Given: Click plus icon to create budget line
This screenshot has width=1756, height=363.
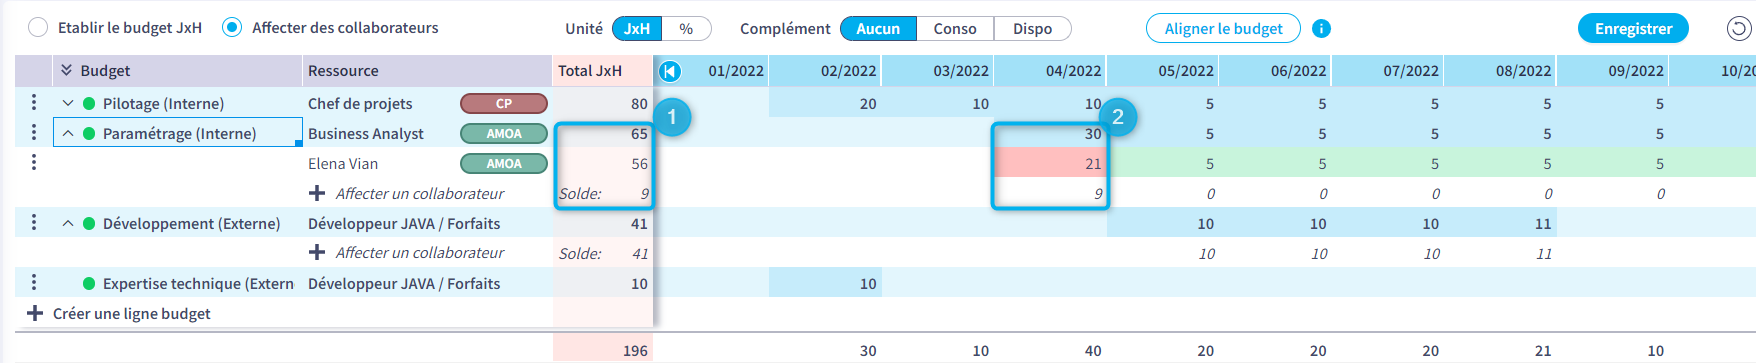Looking at the screenshot, I should click(35, 313).
